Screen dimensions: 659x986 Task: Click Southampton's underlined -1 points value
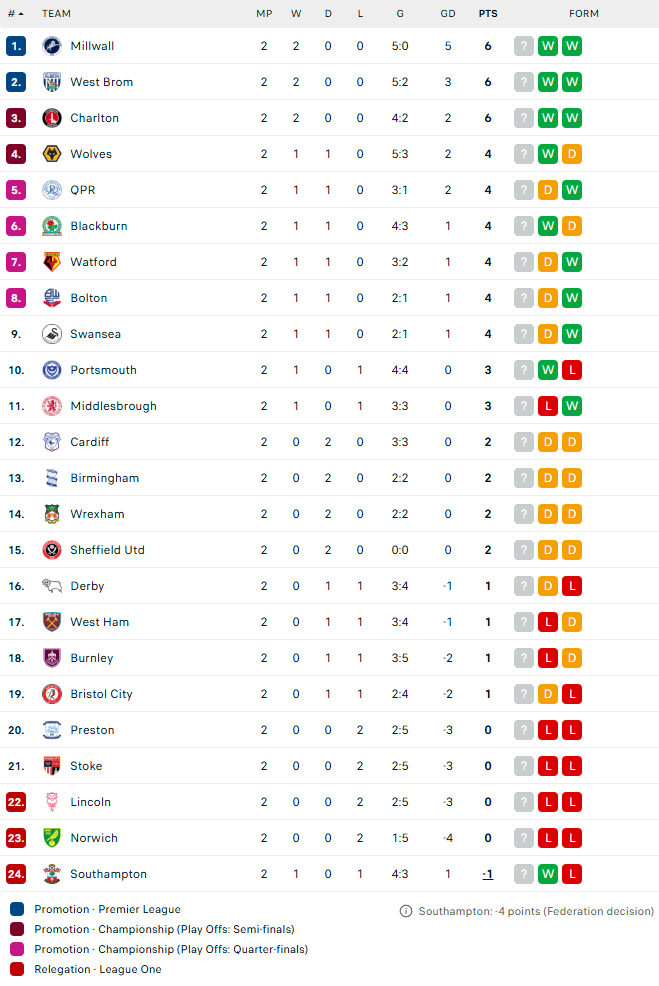coord(487,874)
